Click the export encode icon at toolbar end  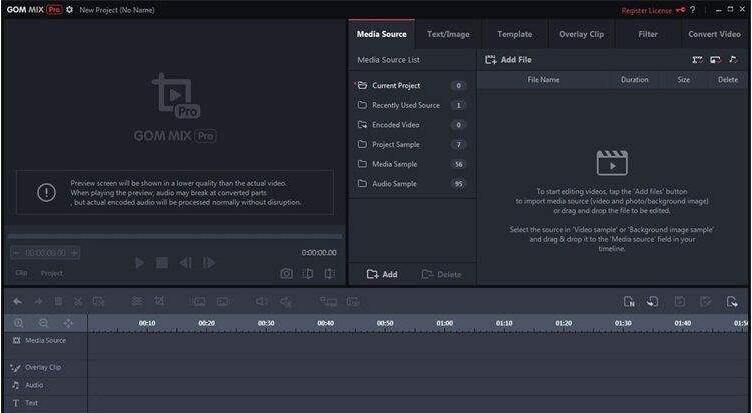(732, 302)
